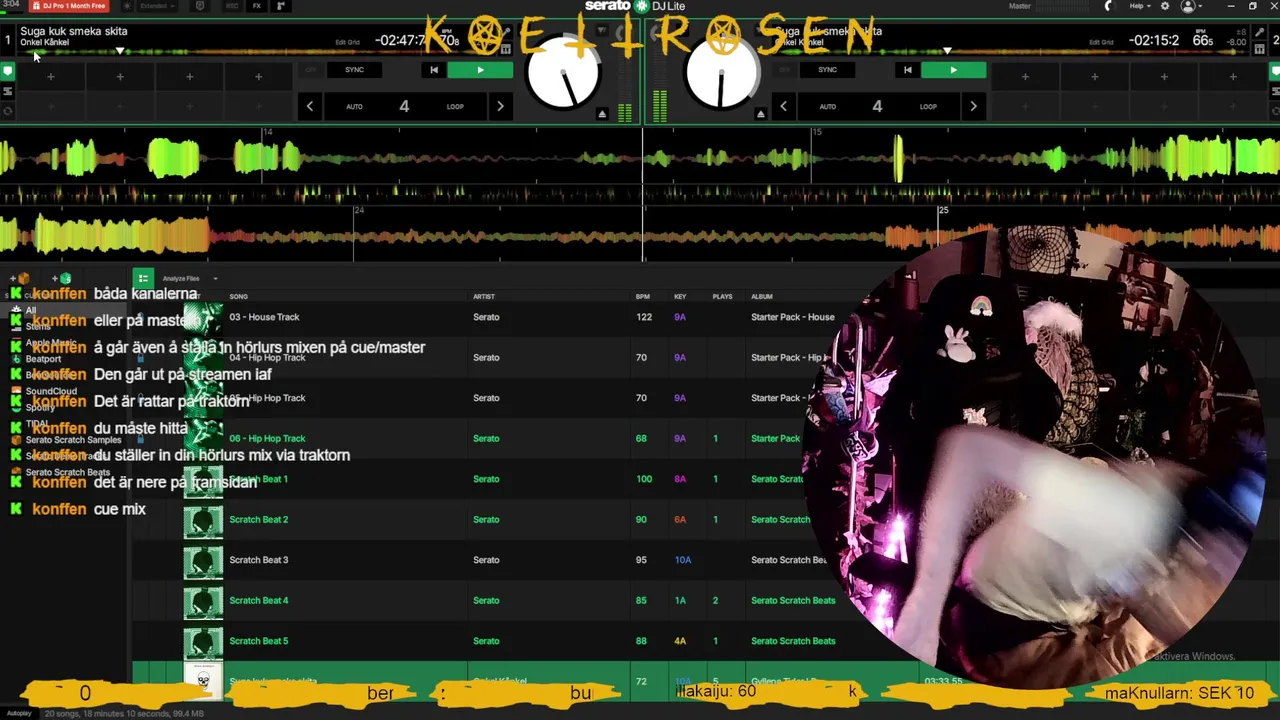Increase right deck auto loop size
1280x720 pixels.
[x=973, y=106]
